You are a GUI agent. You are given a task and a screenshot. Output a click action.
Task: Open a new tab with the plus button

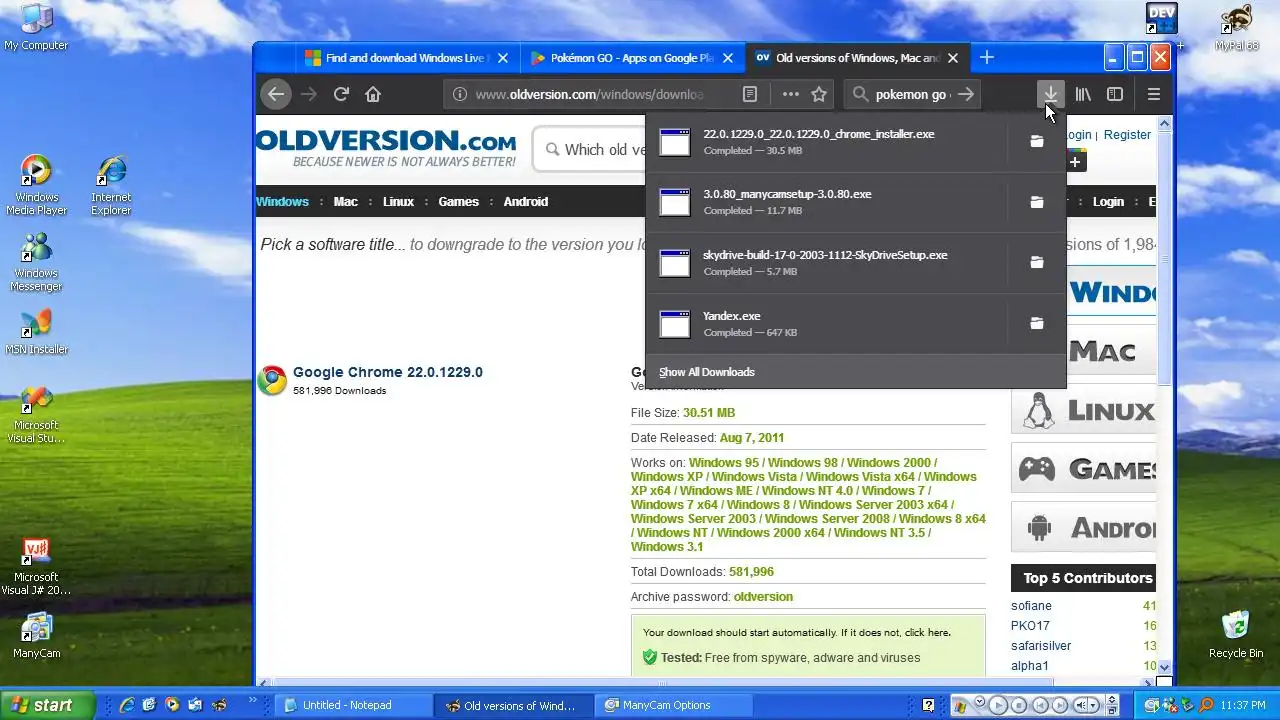pyautogui.click(x=987, y=57)
